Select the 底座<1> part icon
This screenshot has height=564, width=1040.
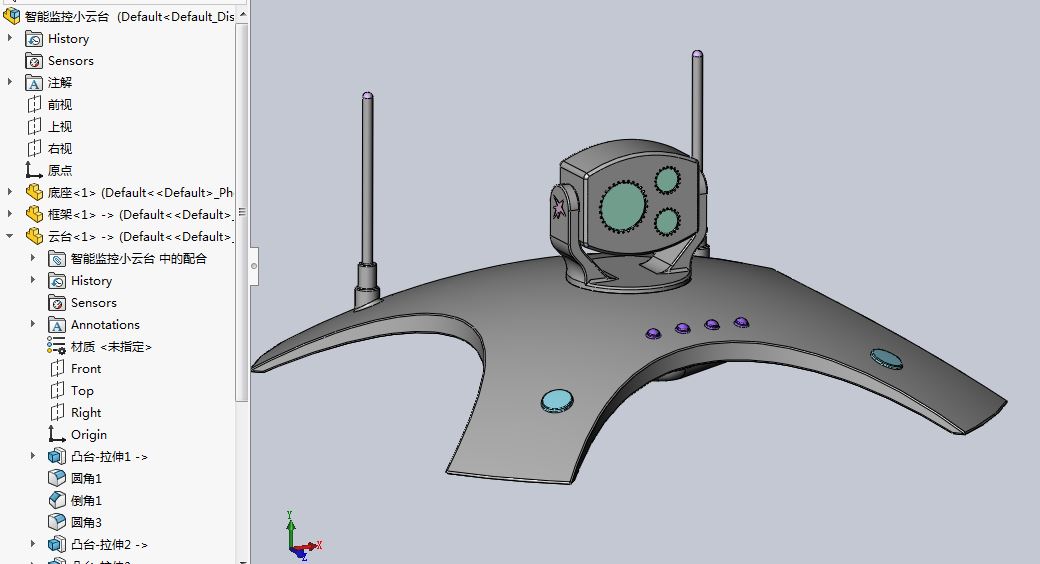[x=34, y=192]
